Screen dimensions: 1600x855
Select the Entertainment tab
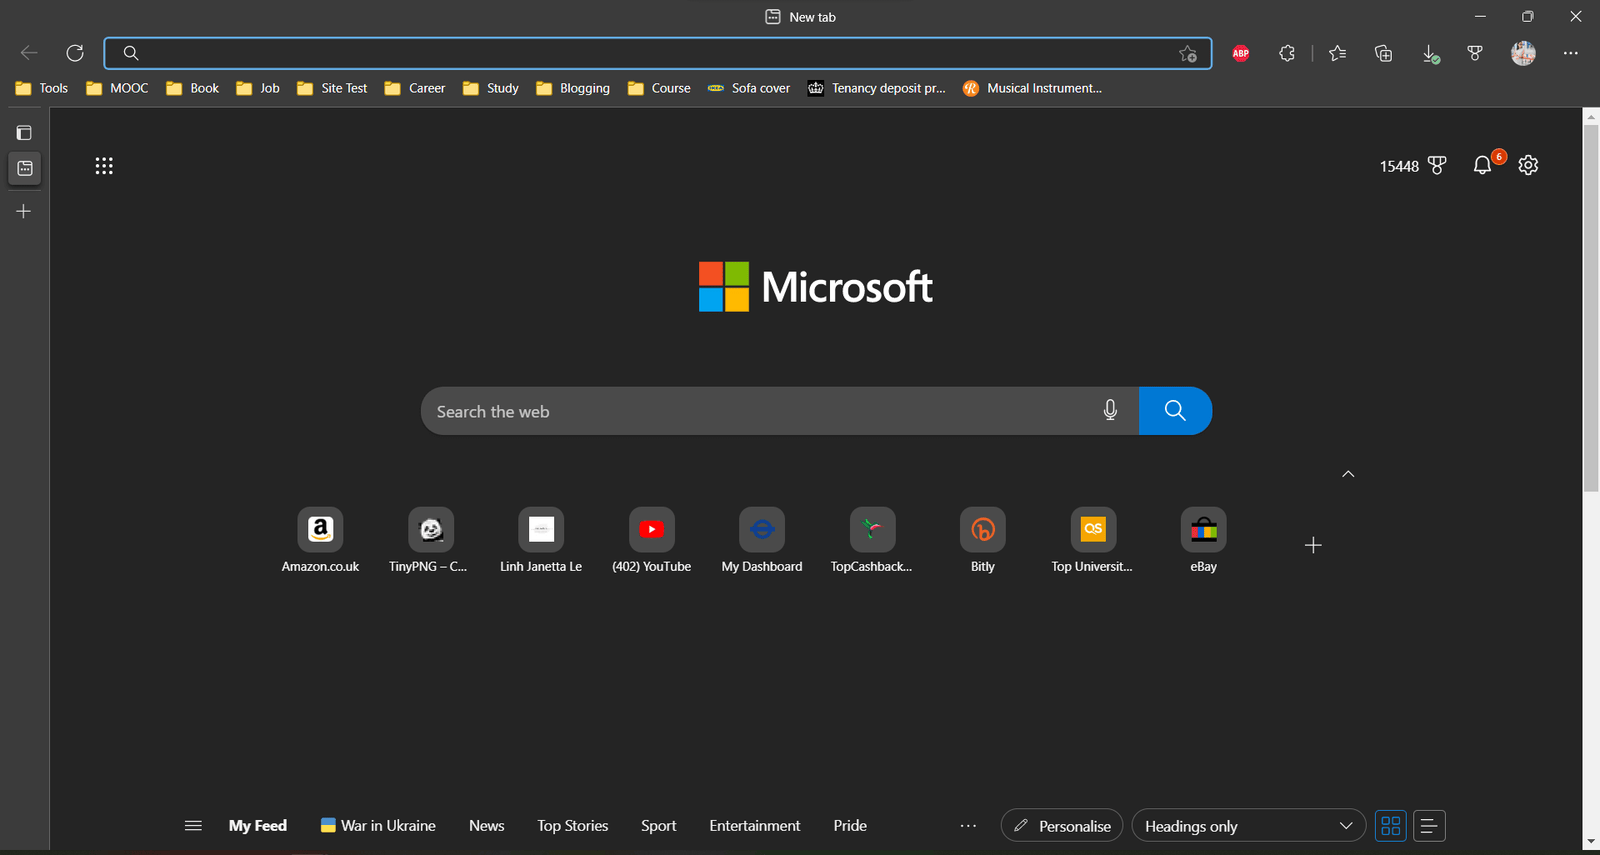point(755,826)
